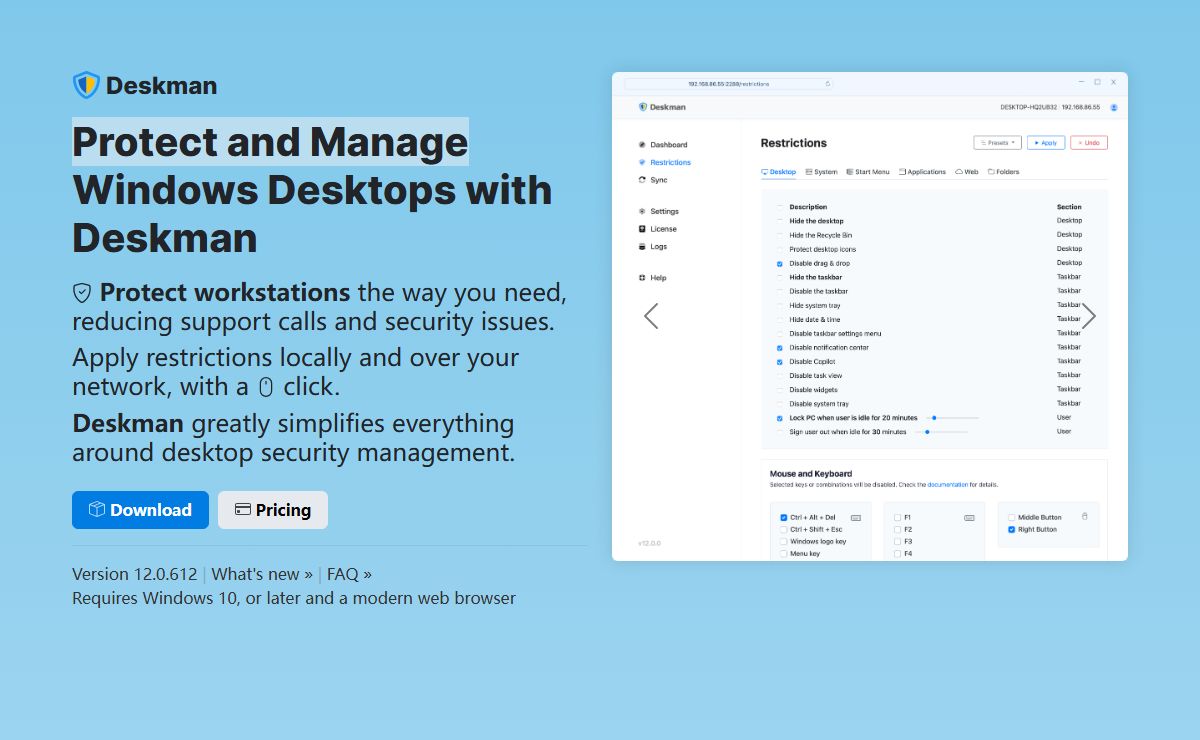Open the Settings gear in sidebar

642,212
